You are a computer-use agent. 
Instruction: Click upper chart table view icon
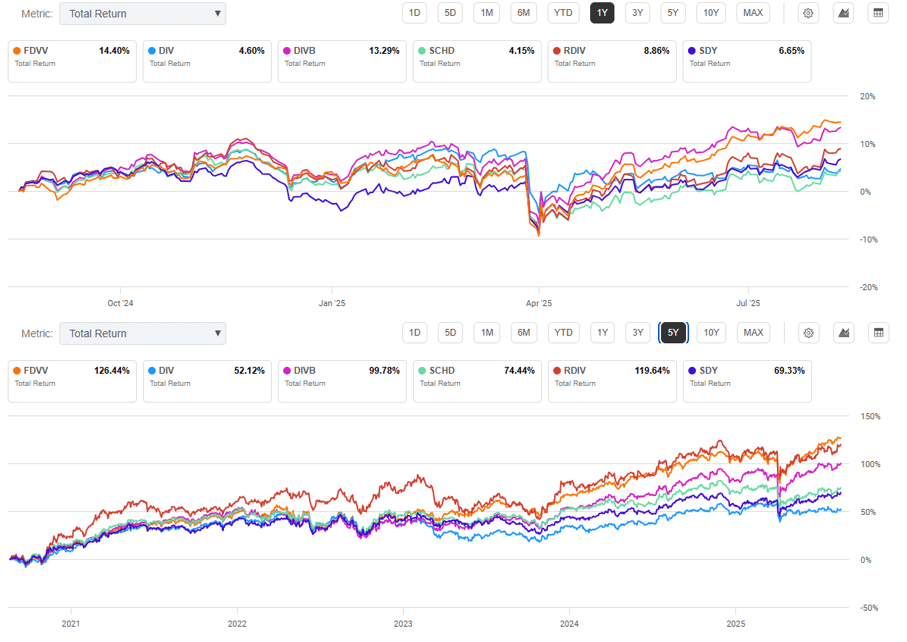[878, 13]
